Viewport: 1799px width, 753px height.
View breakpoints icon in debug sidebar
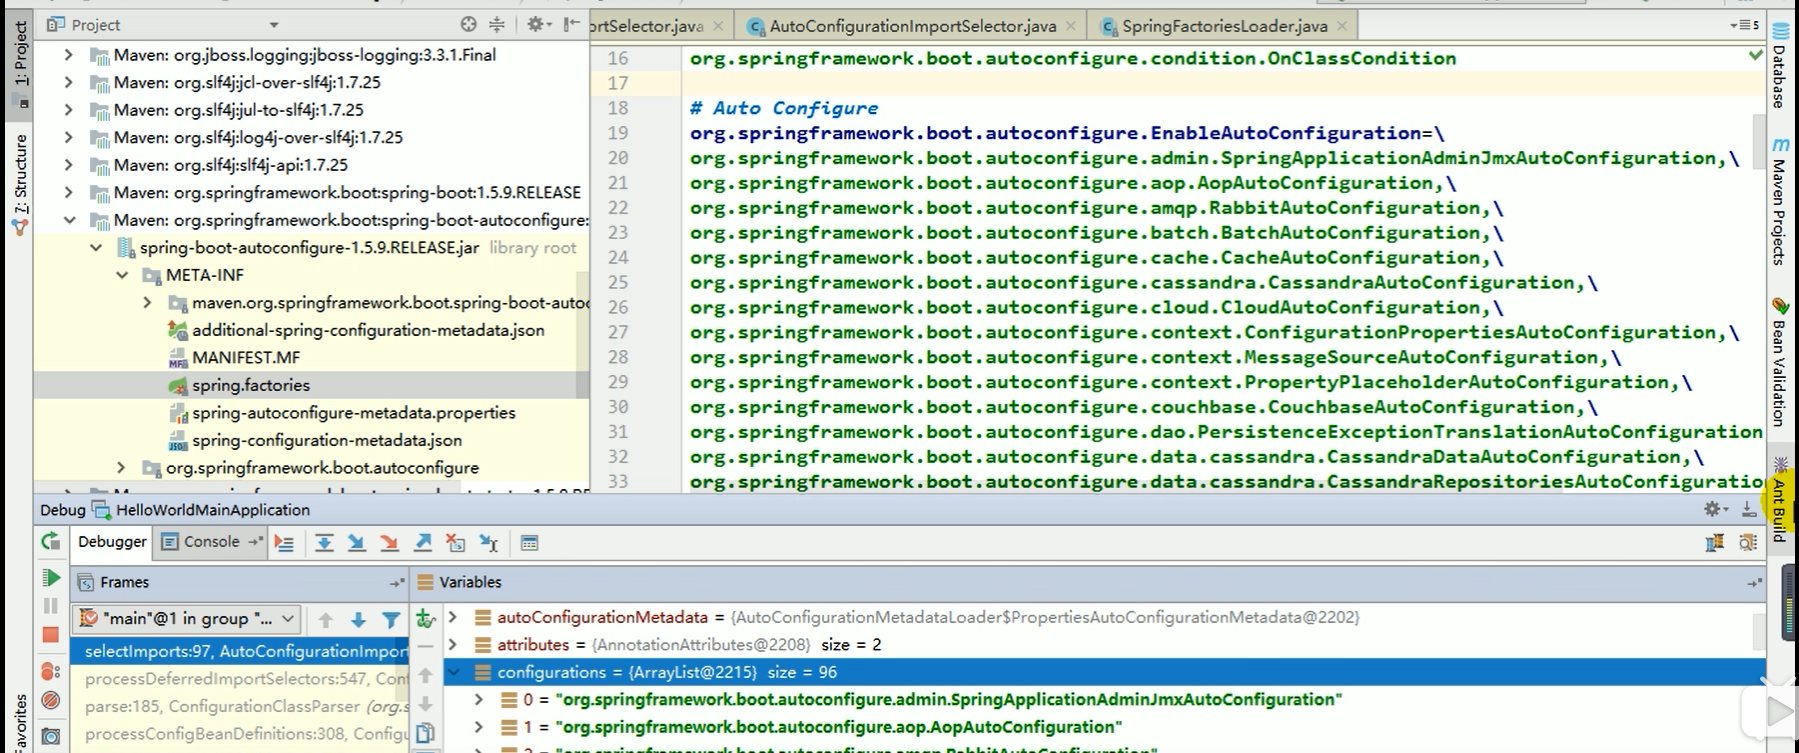click(50, 672)
